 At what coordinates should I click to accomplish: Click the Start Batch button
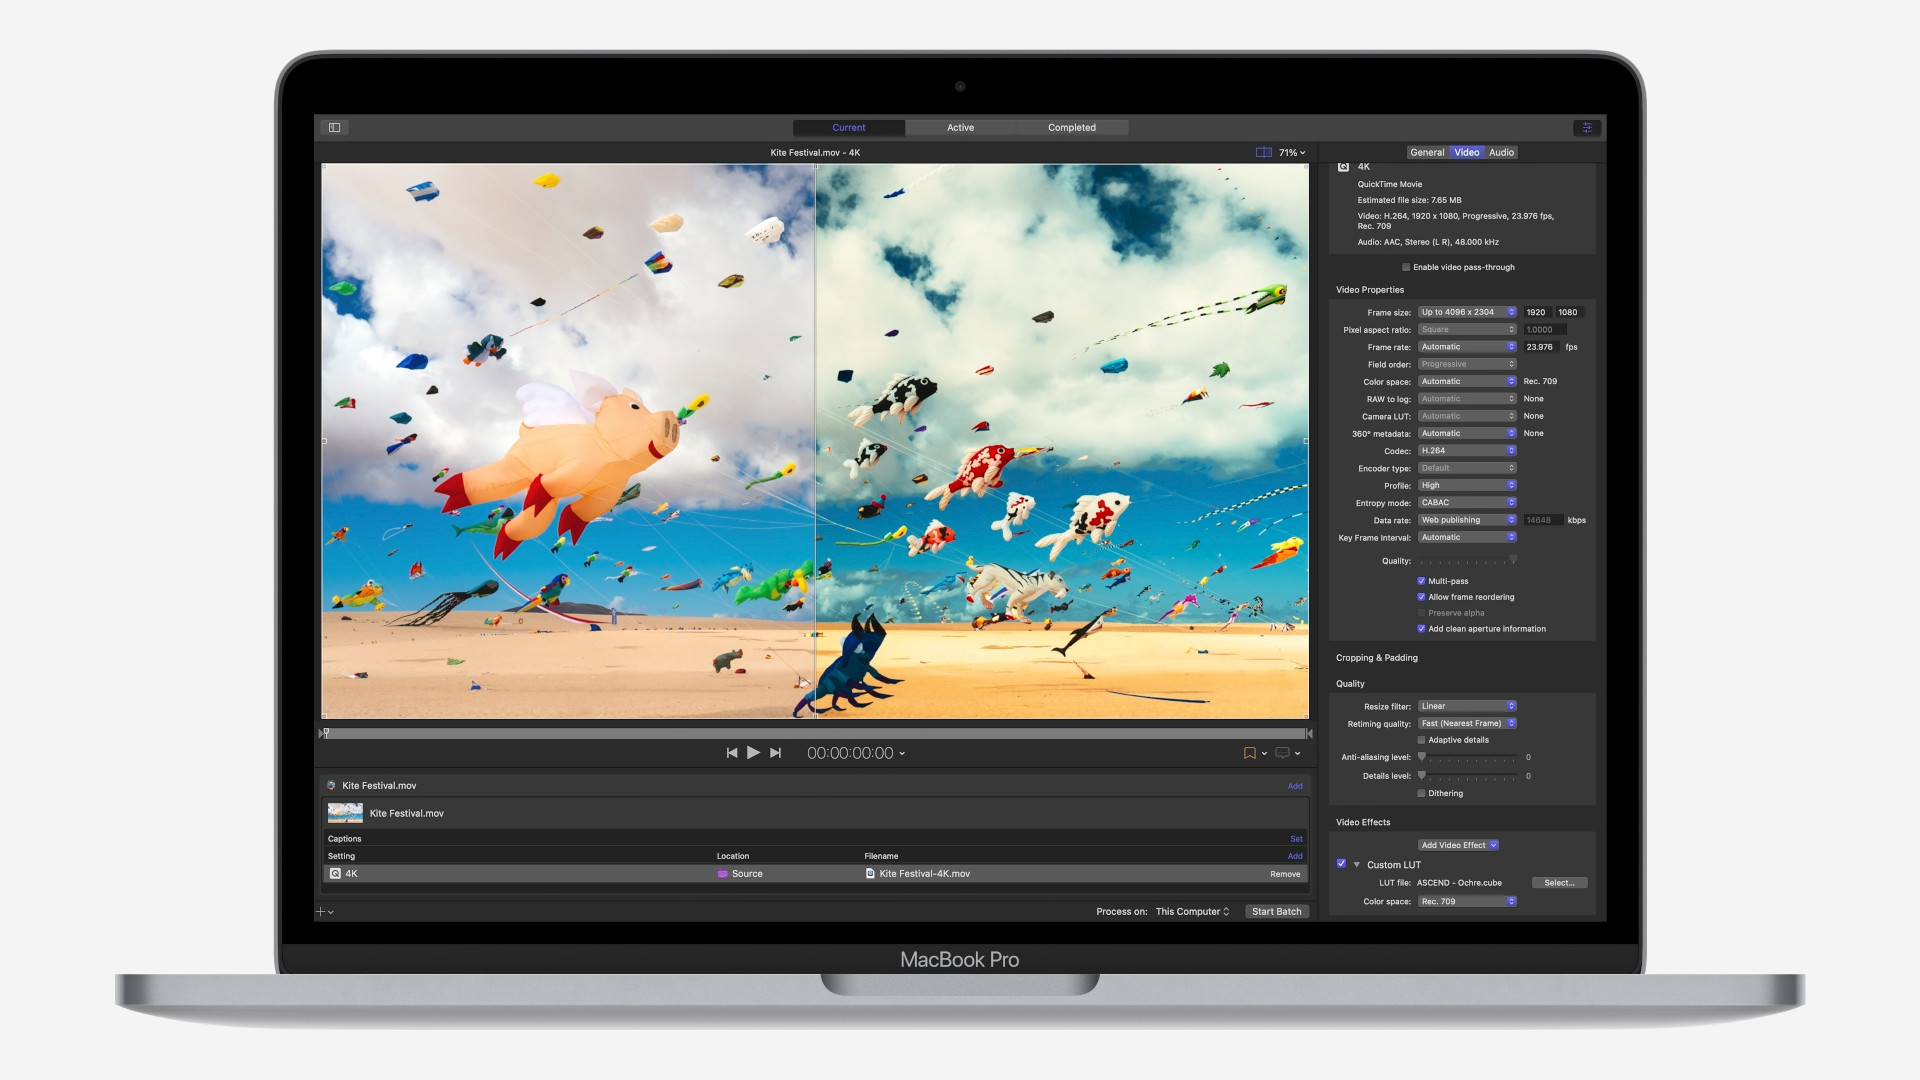(1276, 911)
